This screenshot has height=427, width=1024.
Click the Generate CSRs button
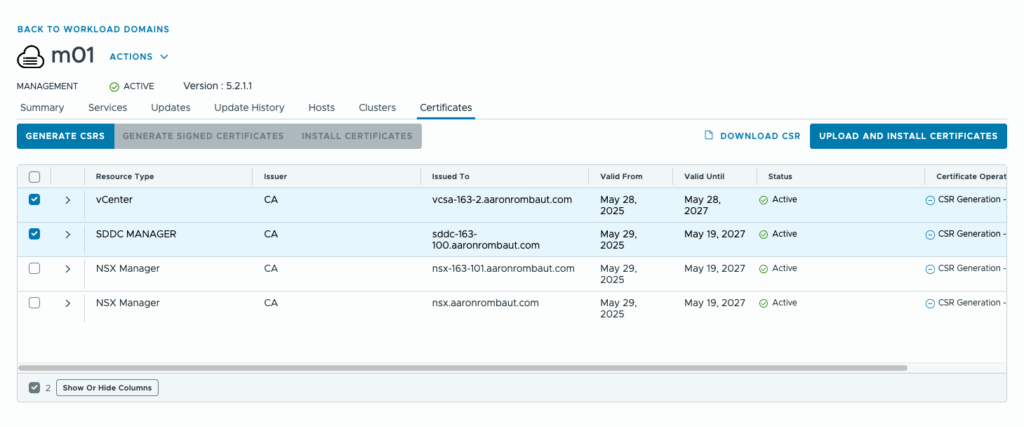click(65, 136)
